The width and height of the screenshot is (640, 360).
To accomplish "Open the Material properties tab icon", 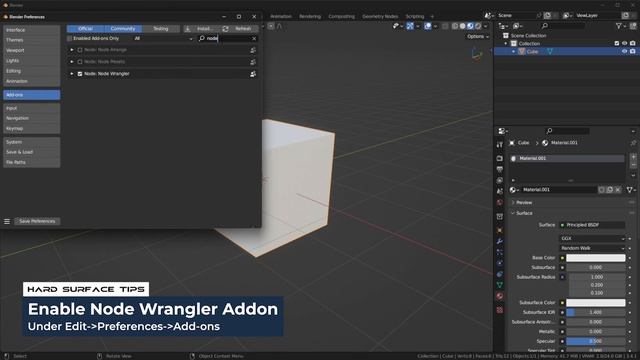I will 500,296.
